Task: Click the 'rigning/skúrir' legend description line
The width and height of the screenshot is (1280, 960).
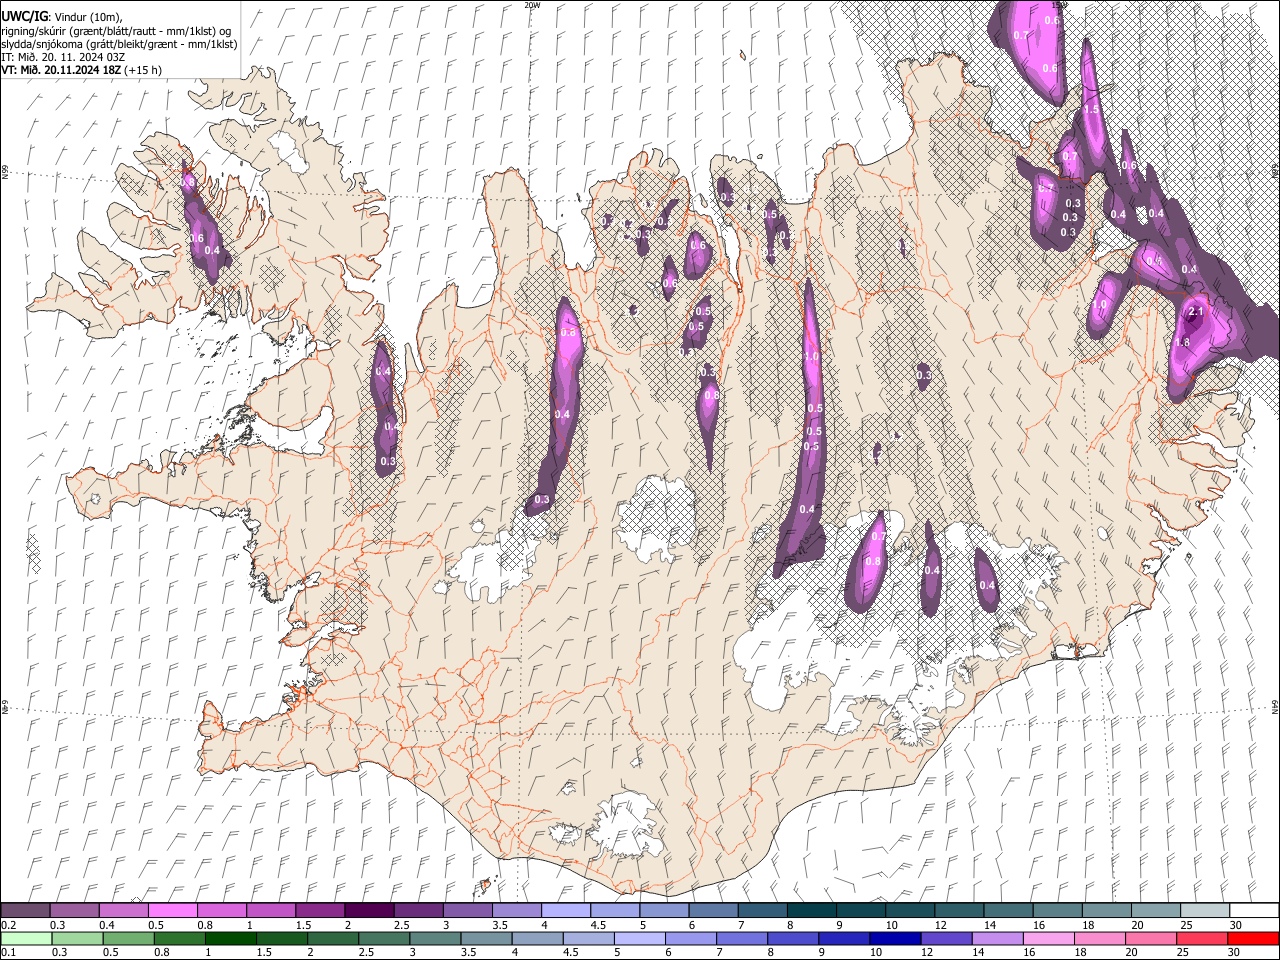Action: (116, 30)
